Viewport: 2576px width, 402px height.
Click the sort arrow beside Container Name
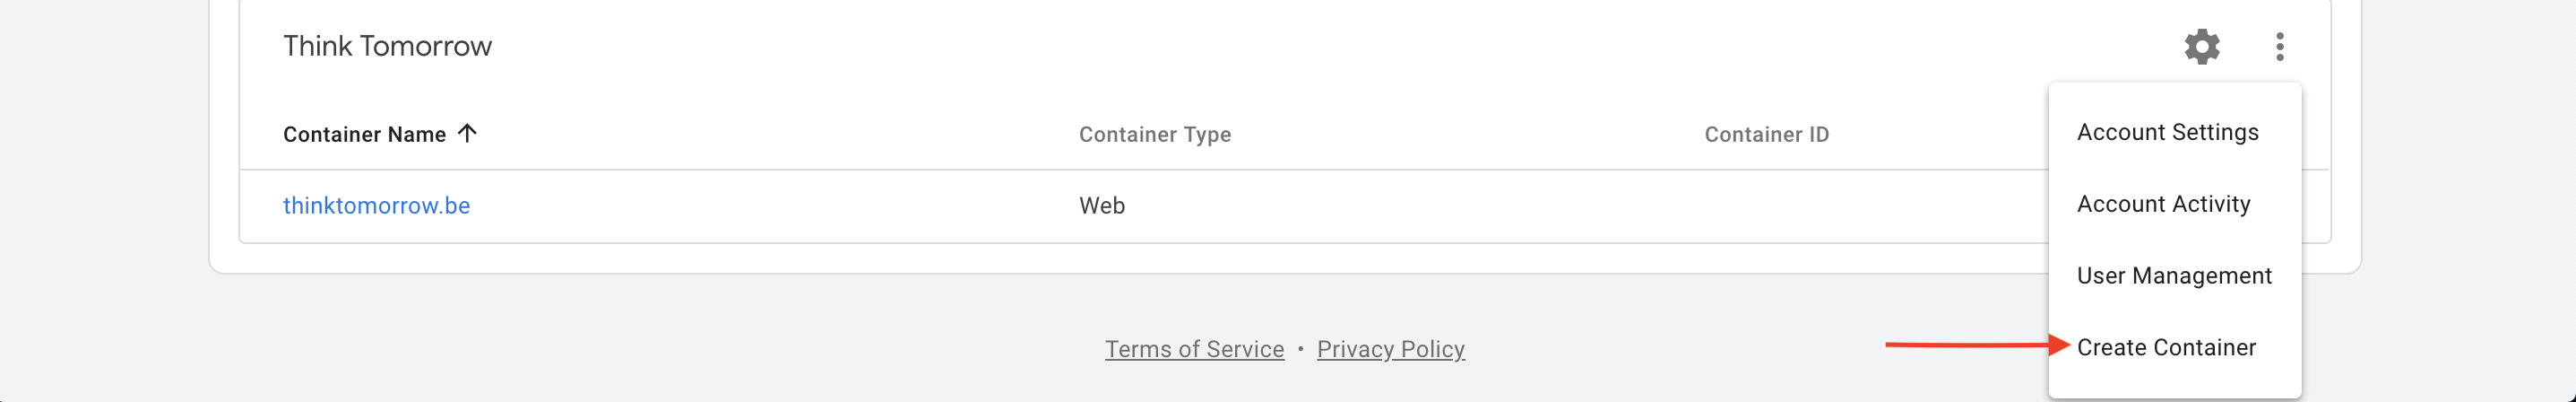tap(467, 133)
